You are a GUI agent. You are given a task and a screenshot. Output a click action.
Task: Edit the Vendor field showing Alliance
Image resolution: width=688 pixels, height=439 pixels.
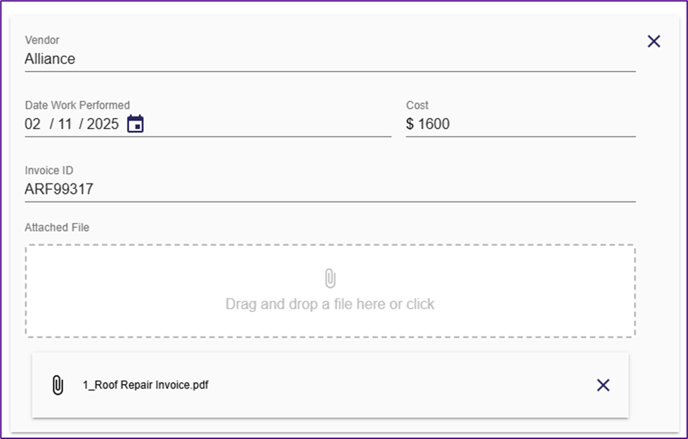pos(330,59)
